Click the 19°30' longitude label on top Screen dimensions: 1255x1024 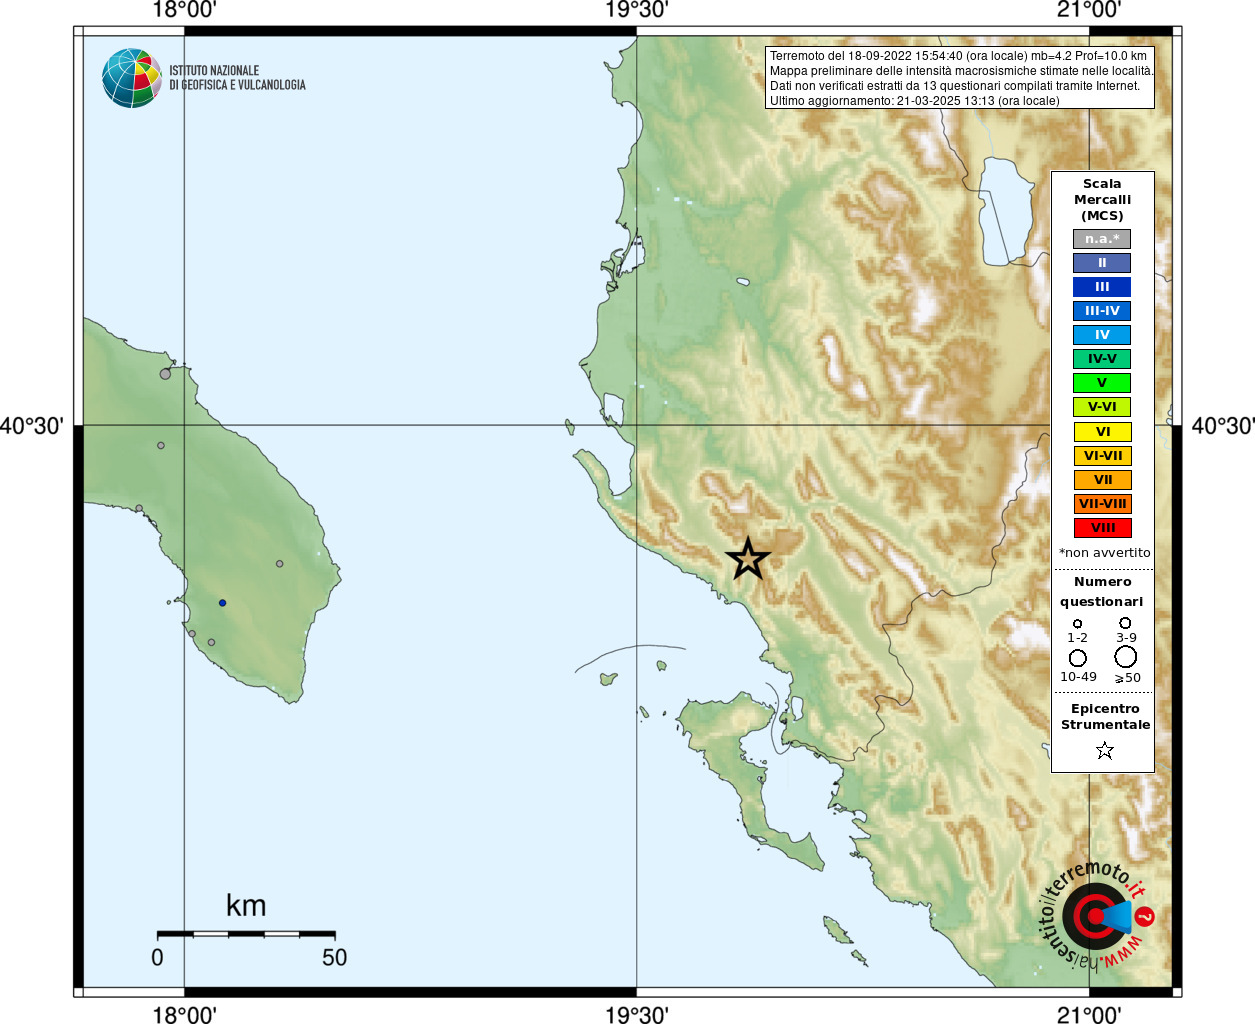[637, 10]
